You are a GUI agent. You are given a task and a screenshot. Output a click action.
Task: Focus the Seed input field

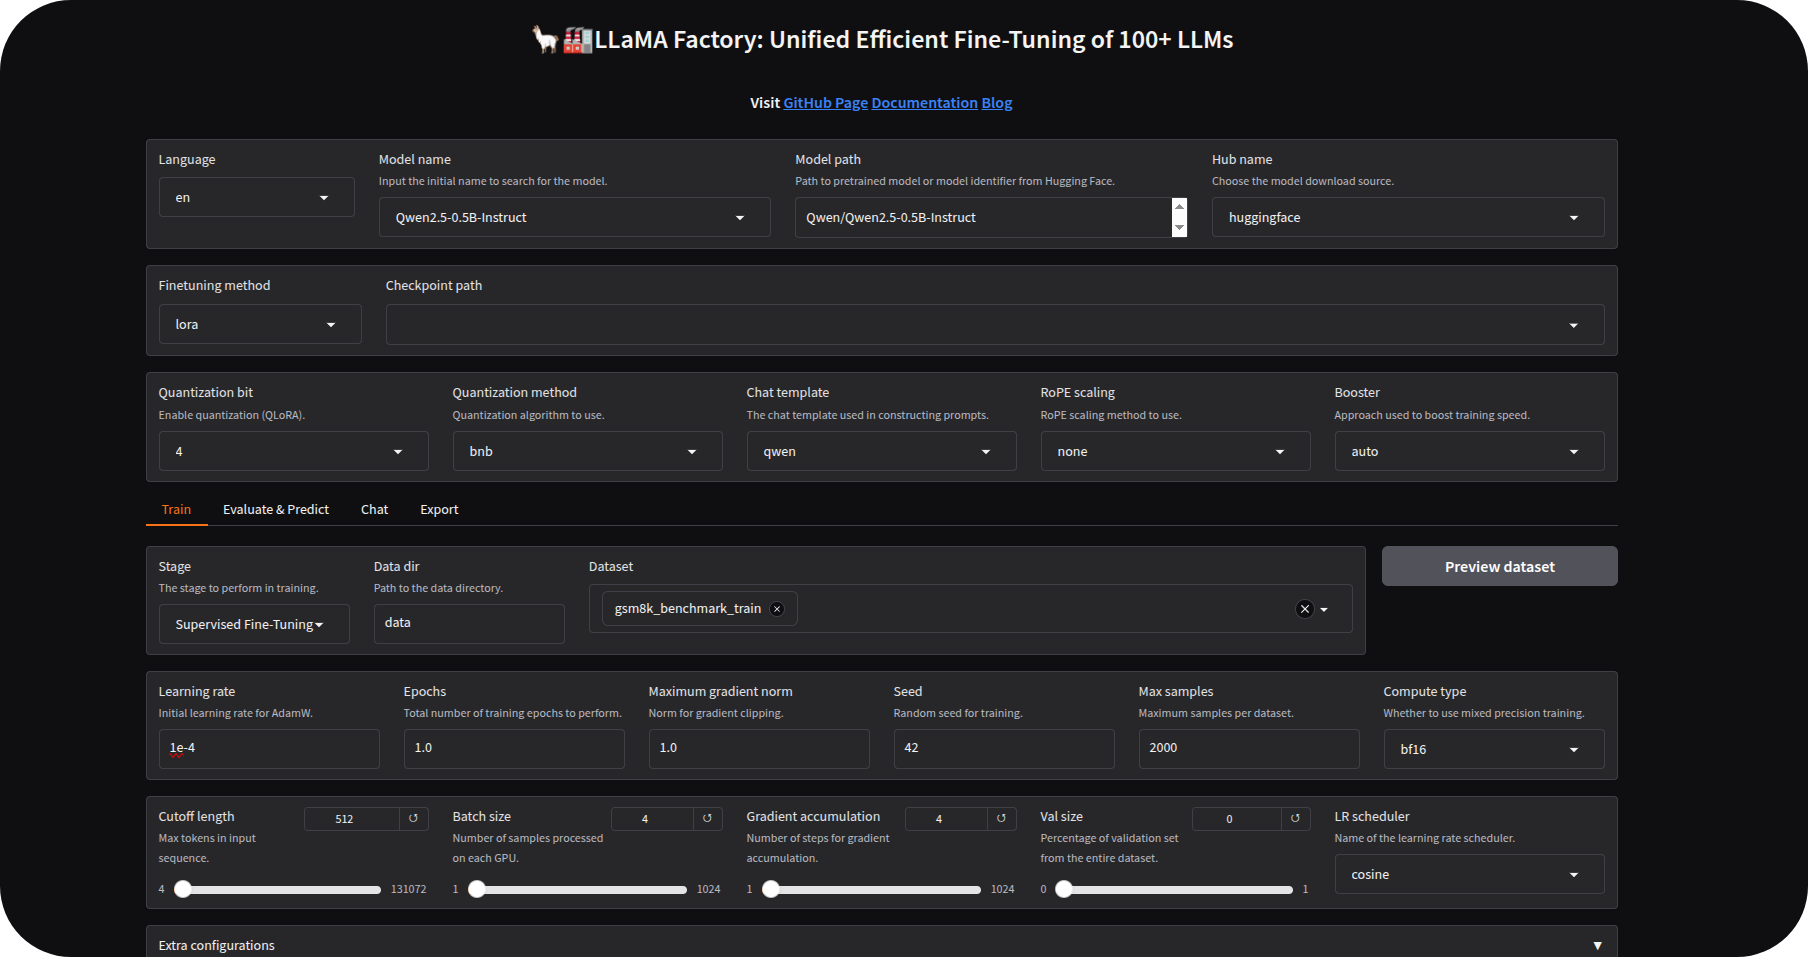click(x=1004, y=748)
